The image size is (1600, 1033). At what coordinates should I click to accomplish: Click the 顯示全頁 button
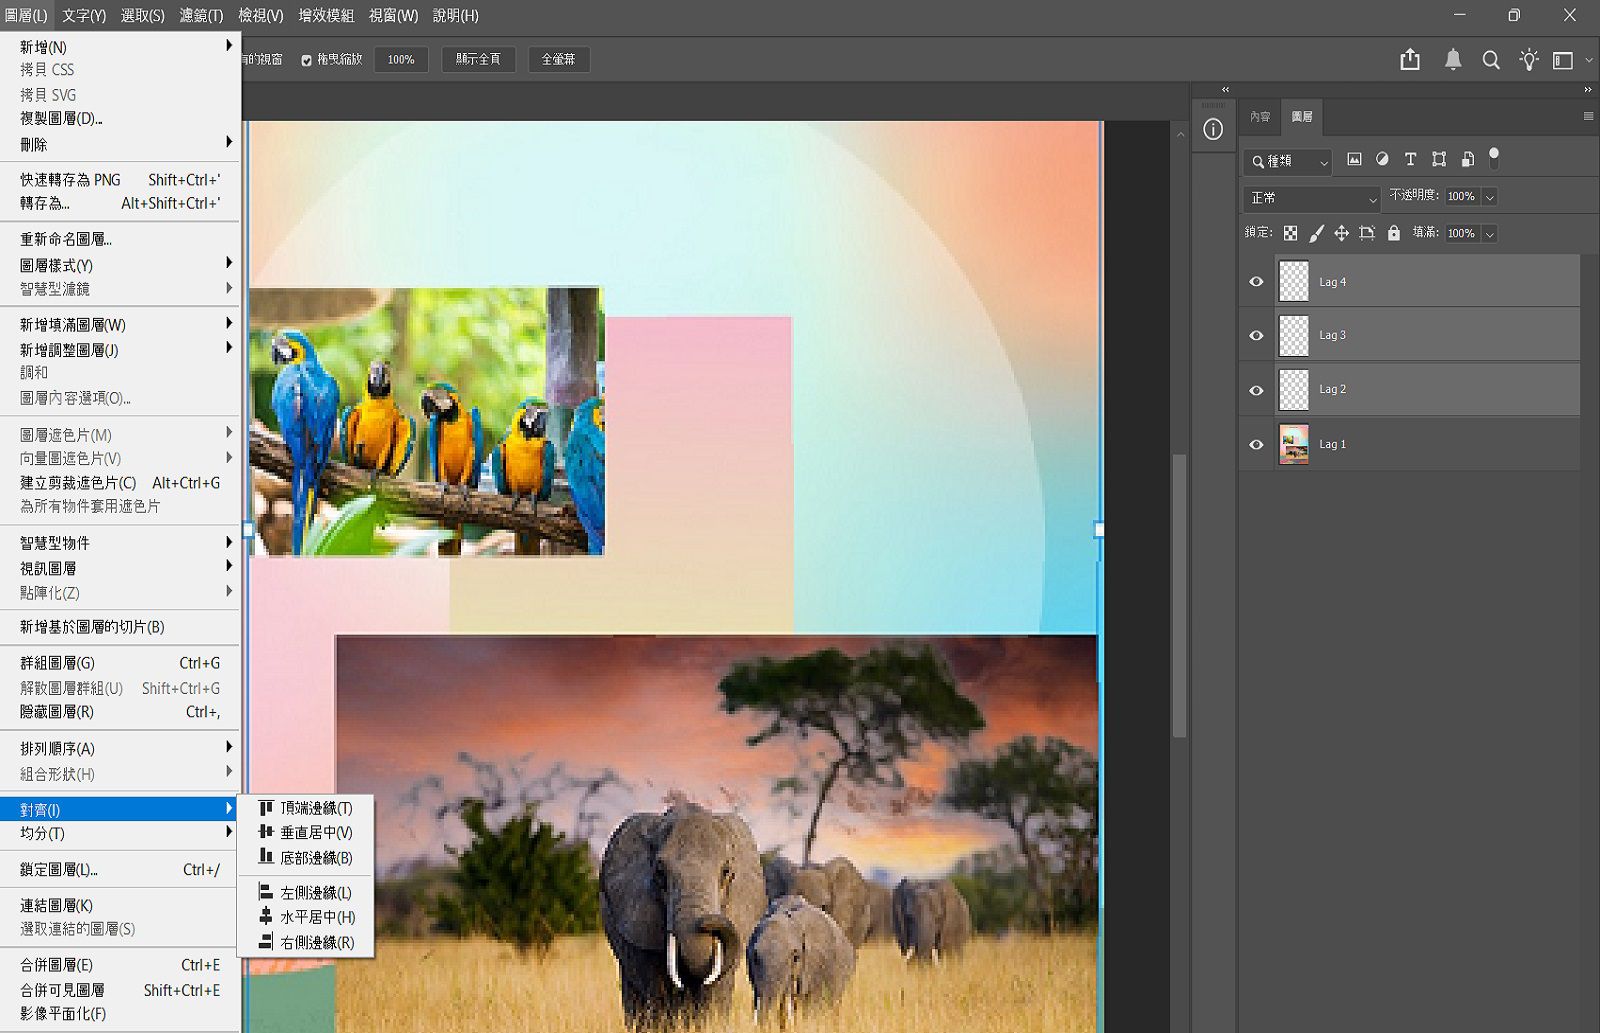(478, 60)
